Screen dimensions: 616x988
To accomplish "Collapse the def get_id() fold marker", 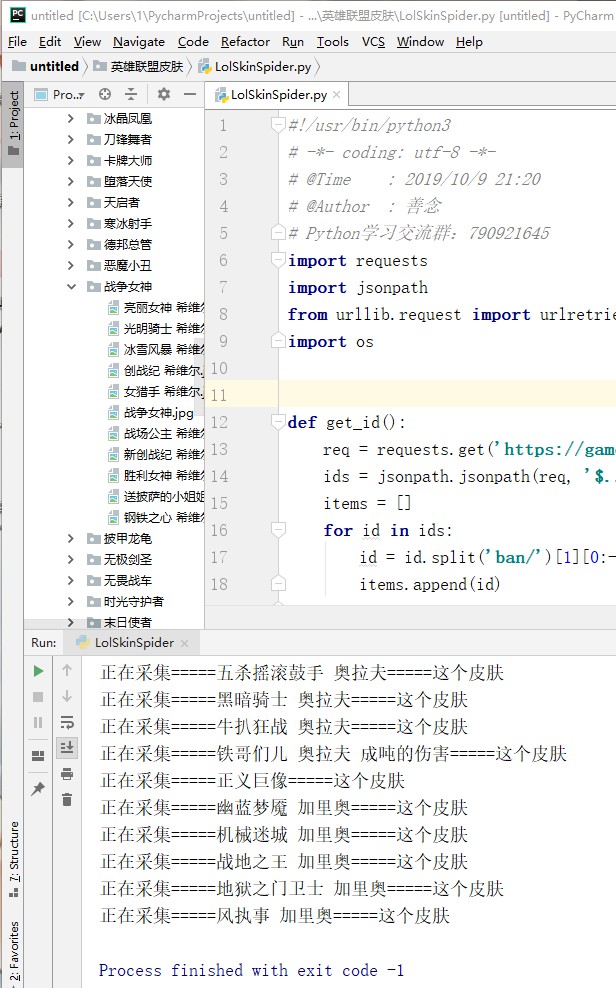I will pyautogui.click(x=278, y=422).
